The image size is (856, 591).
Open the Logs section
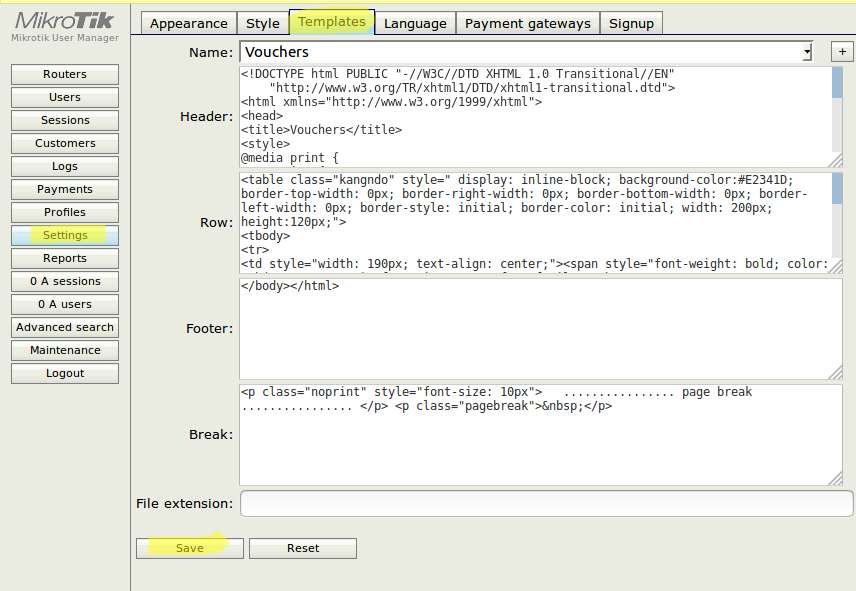(x=64, y=166)
